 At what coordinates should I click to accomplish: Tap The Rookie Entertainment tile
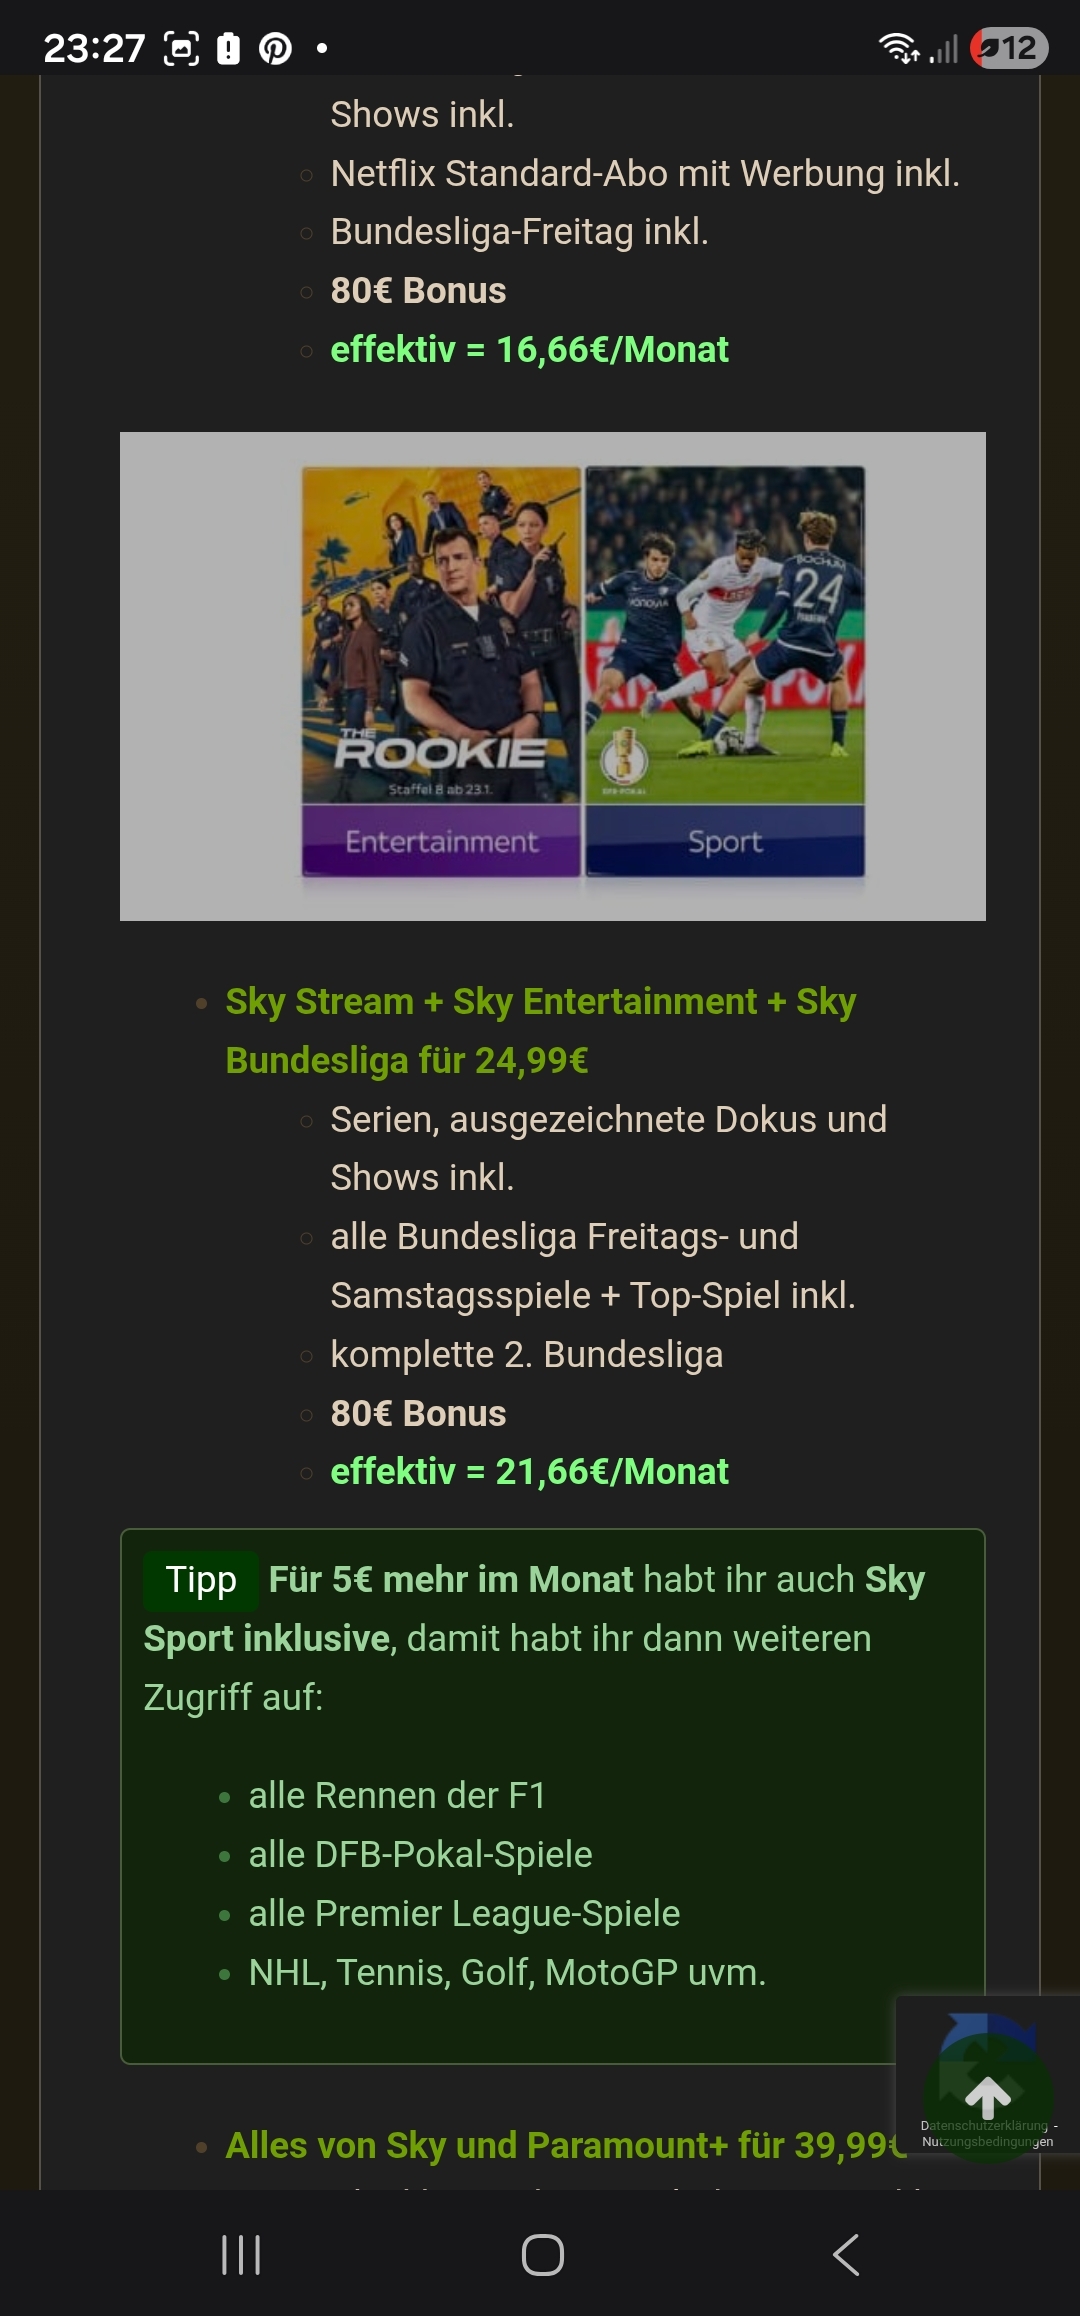[x=441, y=671]
